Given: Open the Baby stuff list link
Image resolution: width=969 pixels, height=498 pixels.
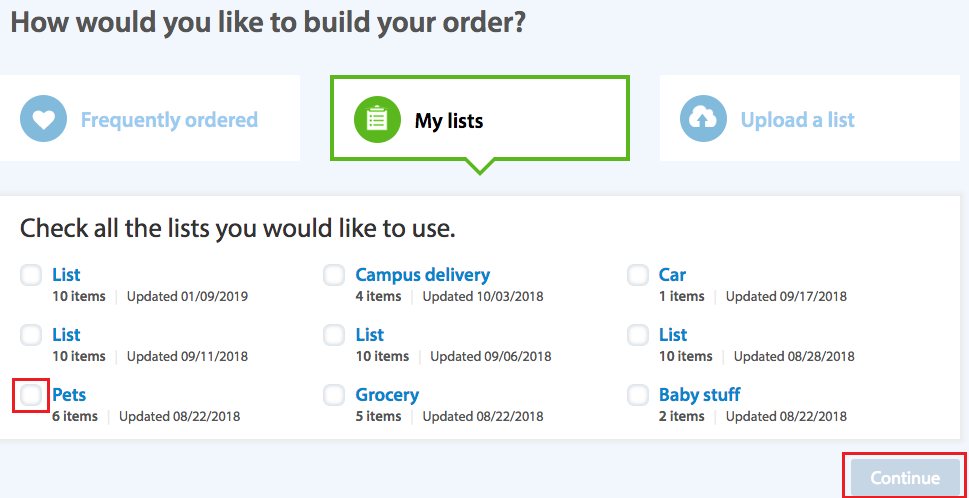Looking at the screenshot, I should tap(699, 394).
